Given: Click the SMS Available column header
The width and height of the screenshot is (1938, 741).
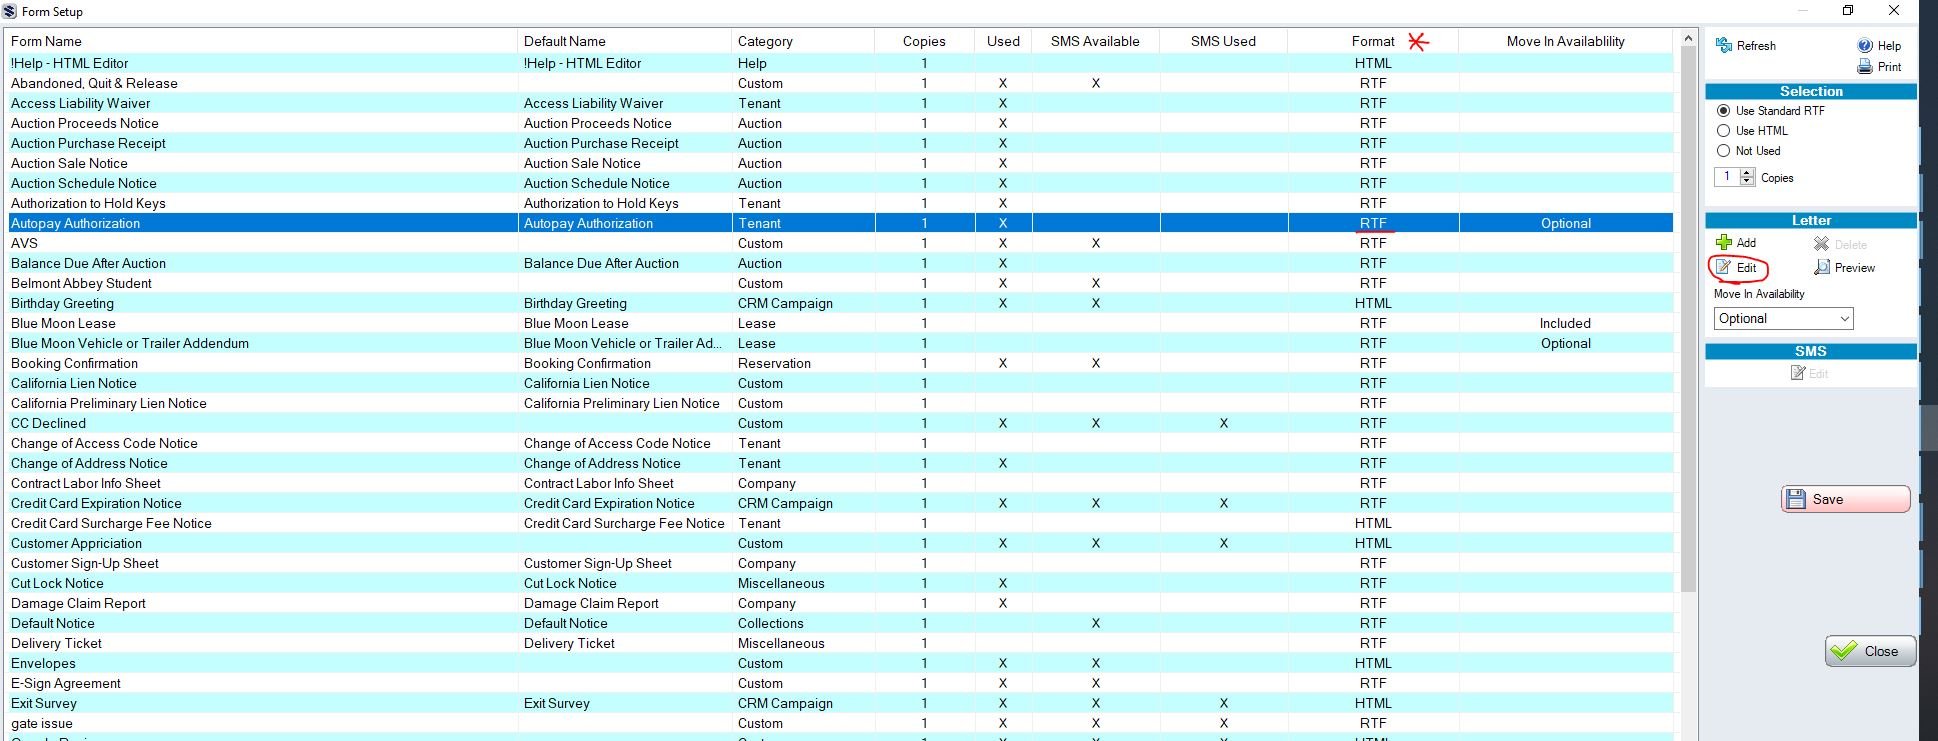Looking at the screenshot, I should click(x=1095, y=41).
